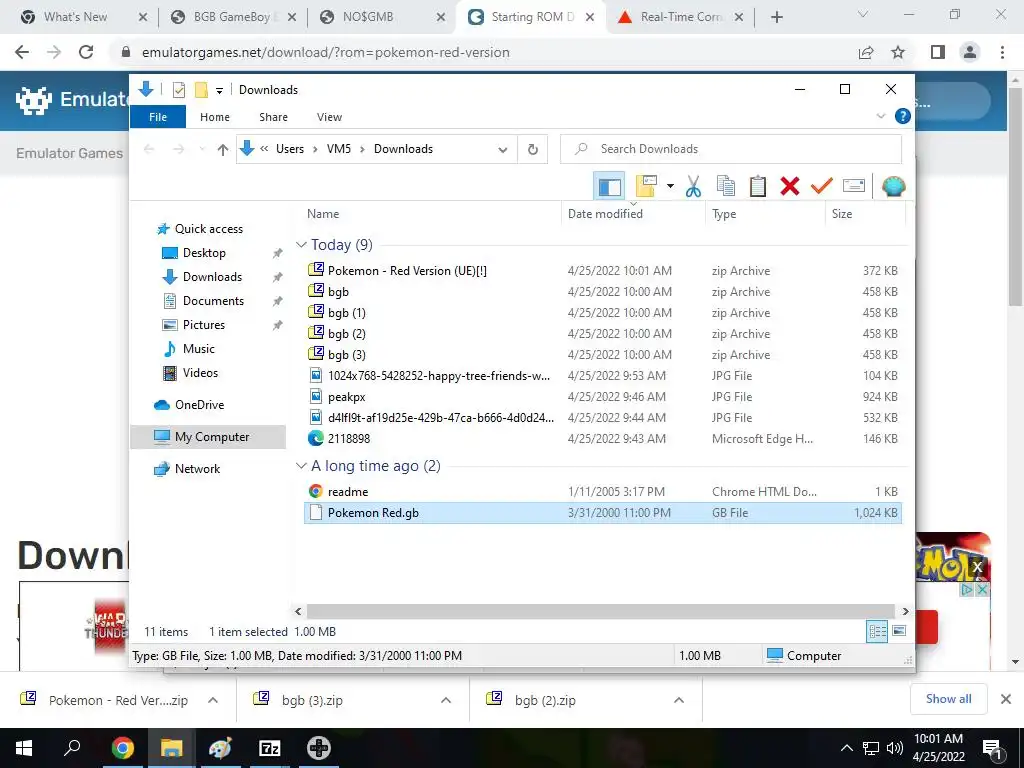Click the Up one level arrow
This screenshot has width=1024, height=768.
(x=223, y=150)
